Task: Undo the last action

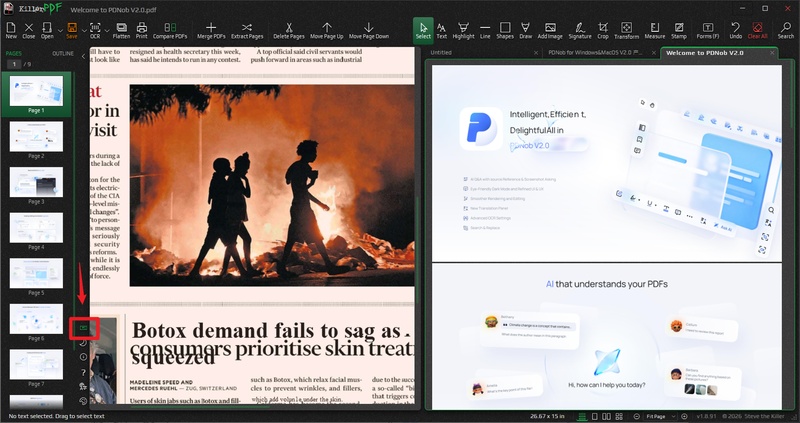Action: pyautogui.click(x=735, y=30)
